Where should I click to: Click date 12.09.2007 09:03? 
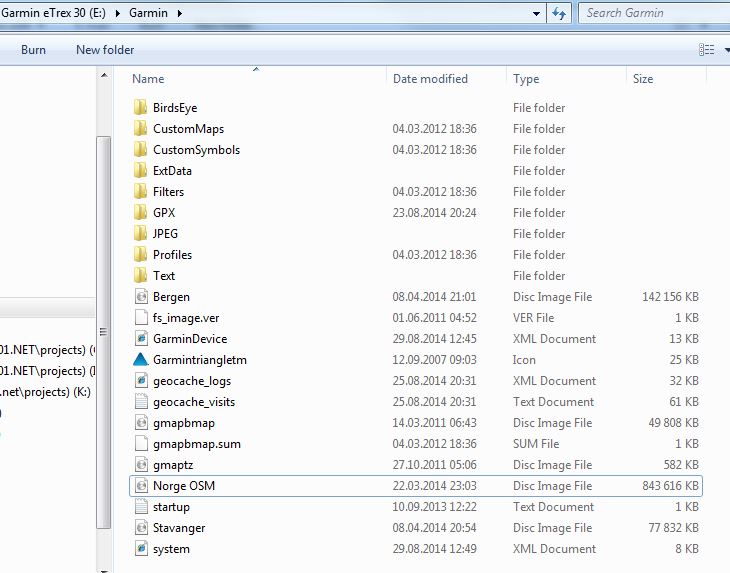[434, 360]
